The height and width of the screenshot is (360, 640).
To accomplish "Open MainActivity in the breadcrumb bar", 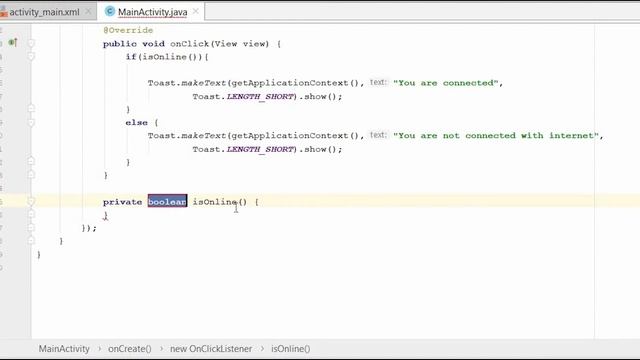I will click(64, 349).
